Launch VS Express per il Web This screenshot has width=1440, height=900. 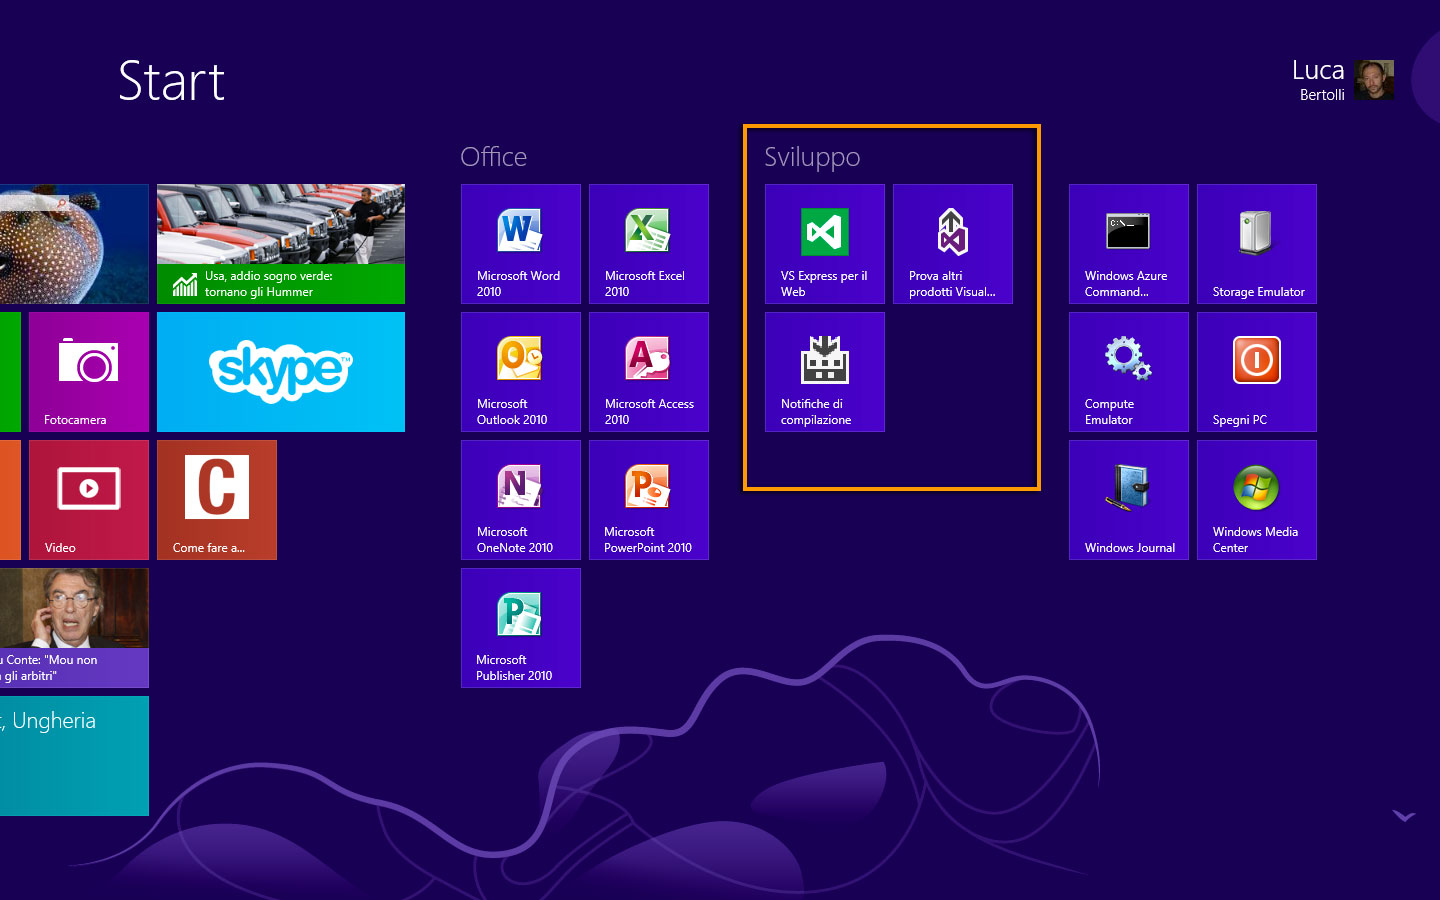tap(825, 244)
